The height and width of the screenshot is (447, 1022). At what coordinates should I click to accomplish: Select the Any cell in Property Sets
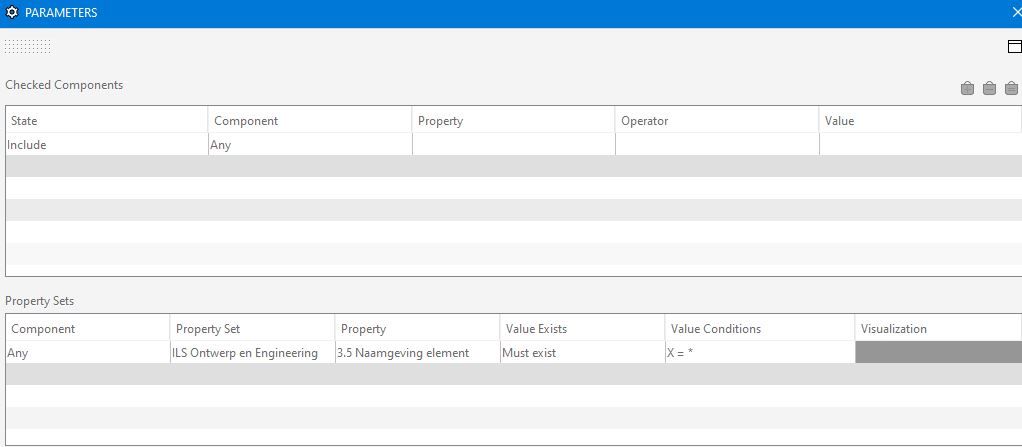[x=88, y=353]
